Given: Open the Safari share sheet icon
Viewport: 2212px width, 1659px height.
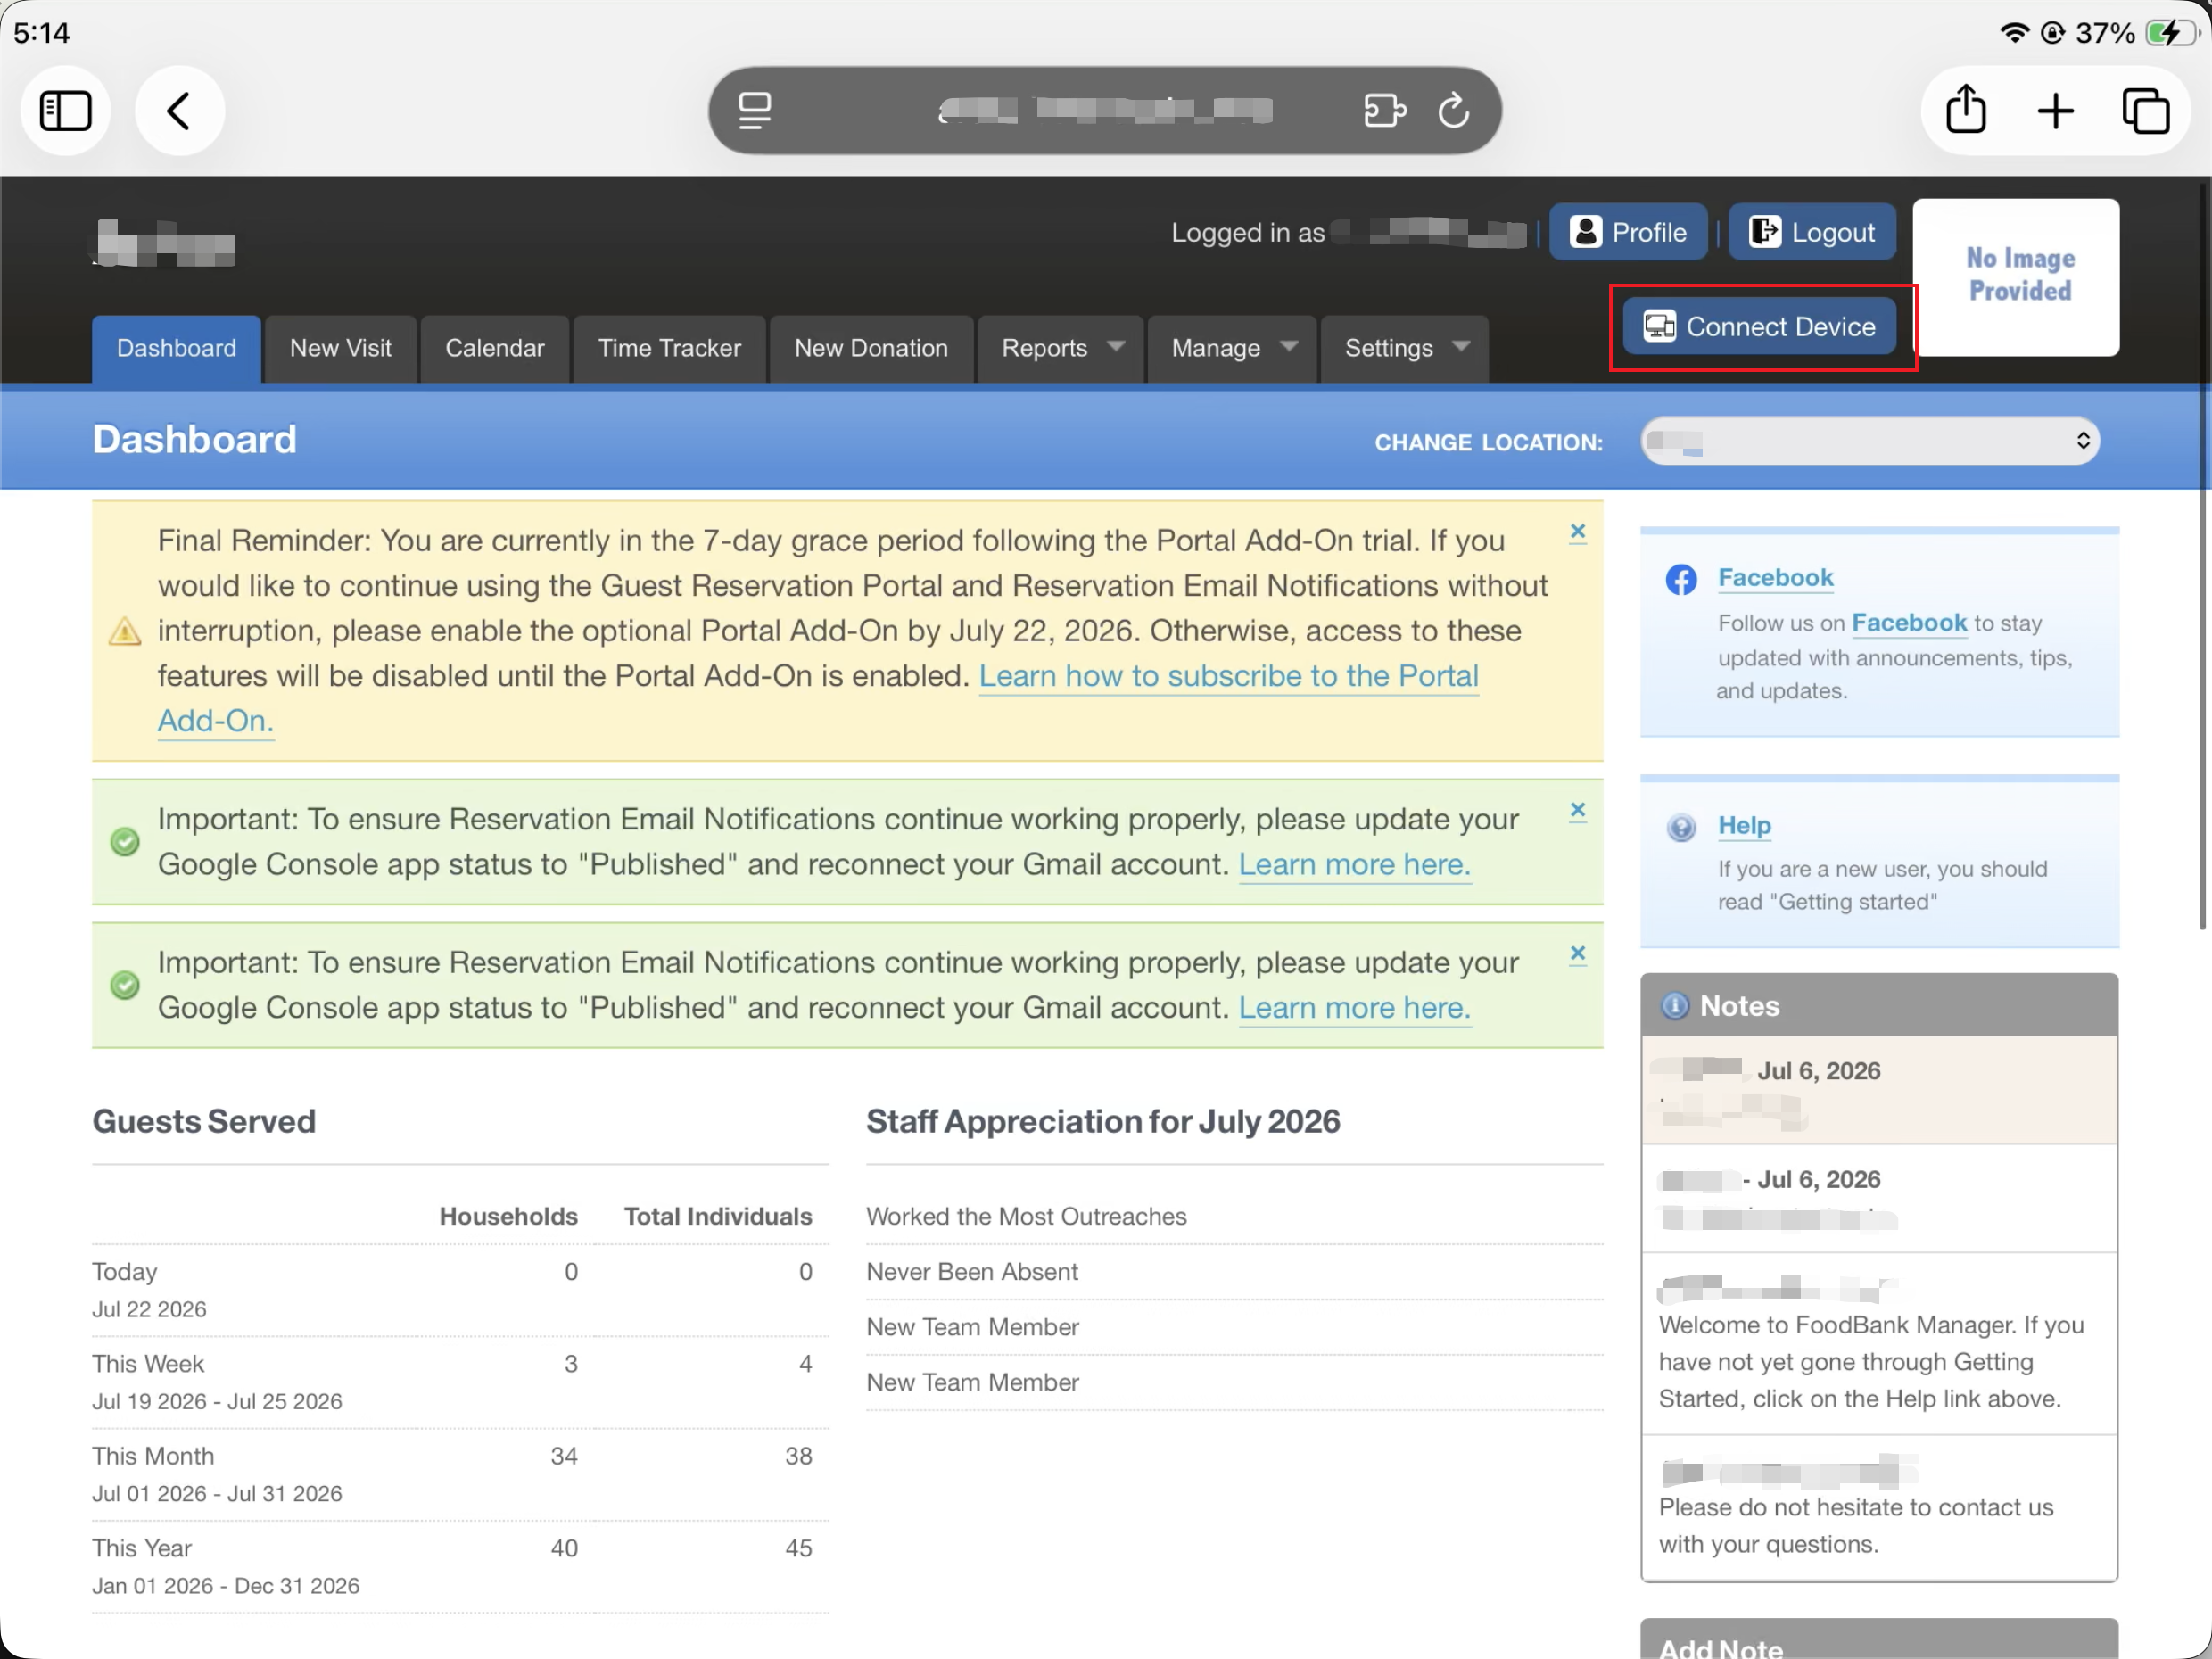Looking at the screenshot, I should [x=1965, y=110].
